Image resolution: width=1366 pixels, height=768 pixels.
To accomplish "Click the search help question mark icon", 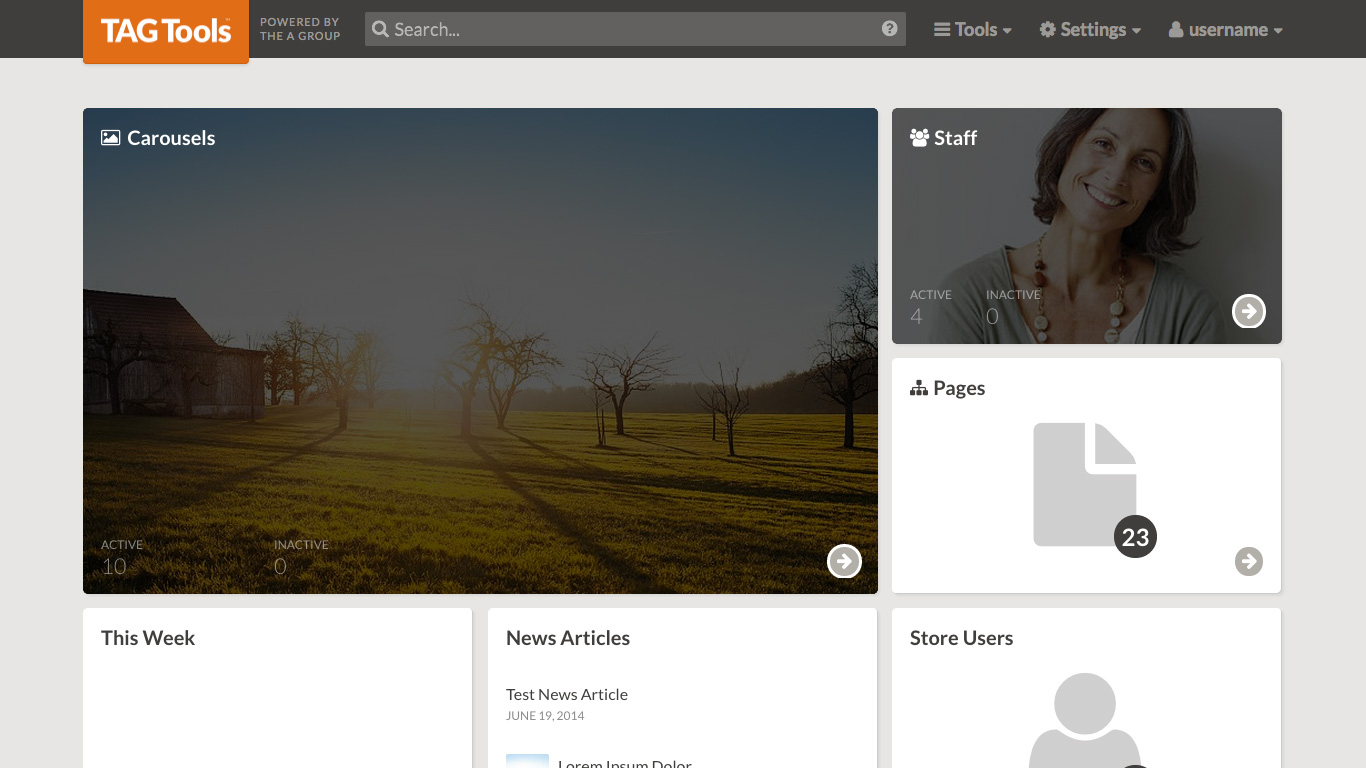I will tap(889, 29).
